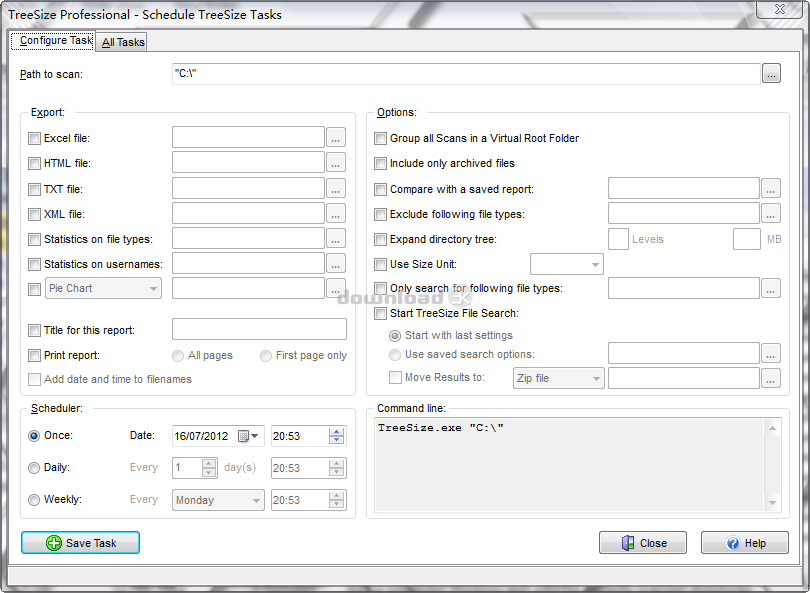The height and width of the screenshot is (593, 810).
Task: Toggle Include only archived files
Action: (x=380, y=164)
